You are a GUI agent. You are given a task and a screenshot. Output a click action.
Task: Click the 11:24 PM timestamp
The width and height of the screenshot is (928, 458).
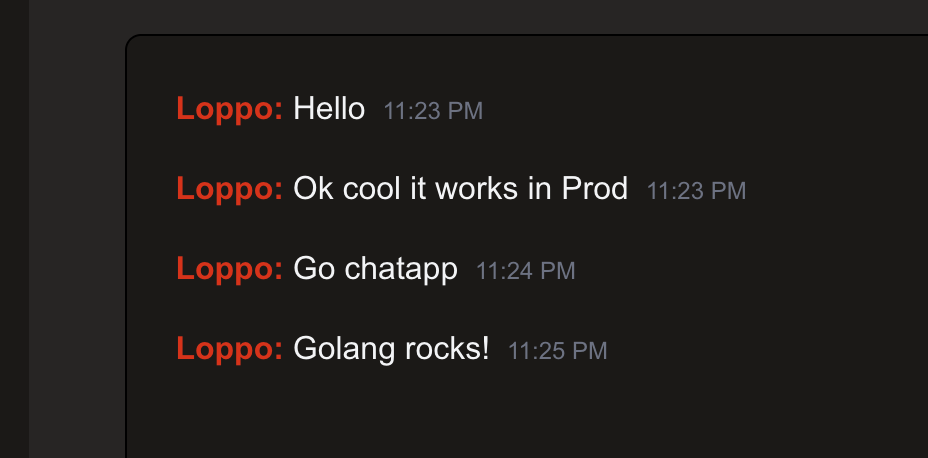[x=525, y=271]
